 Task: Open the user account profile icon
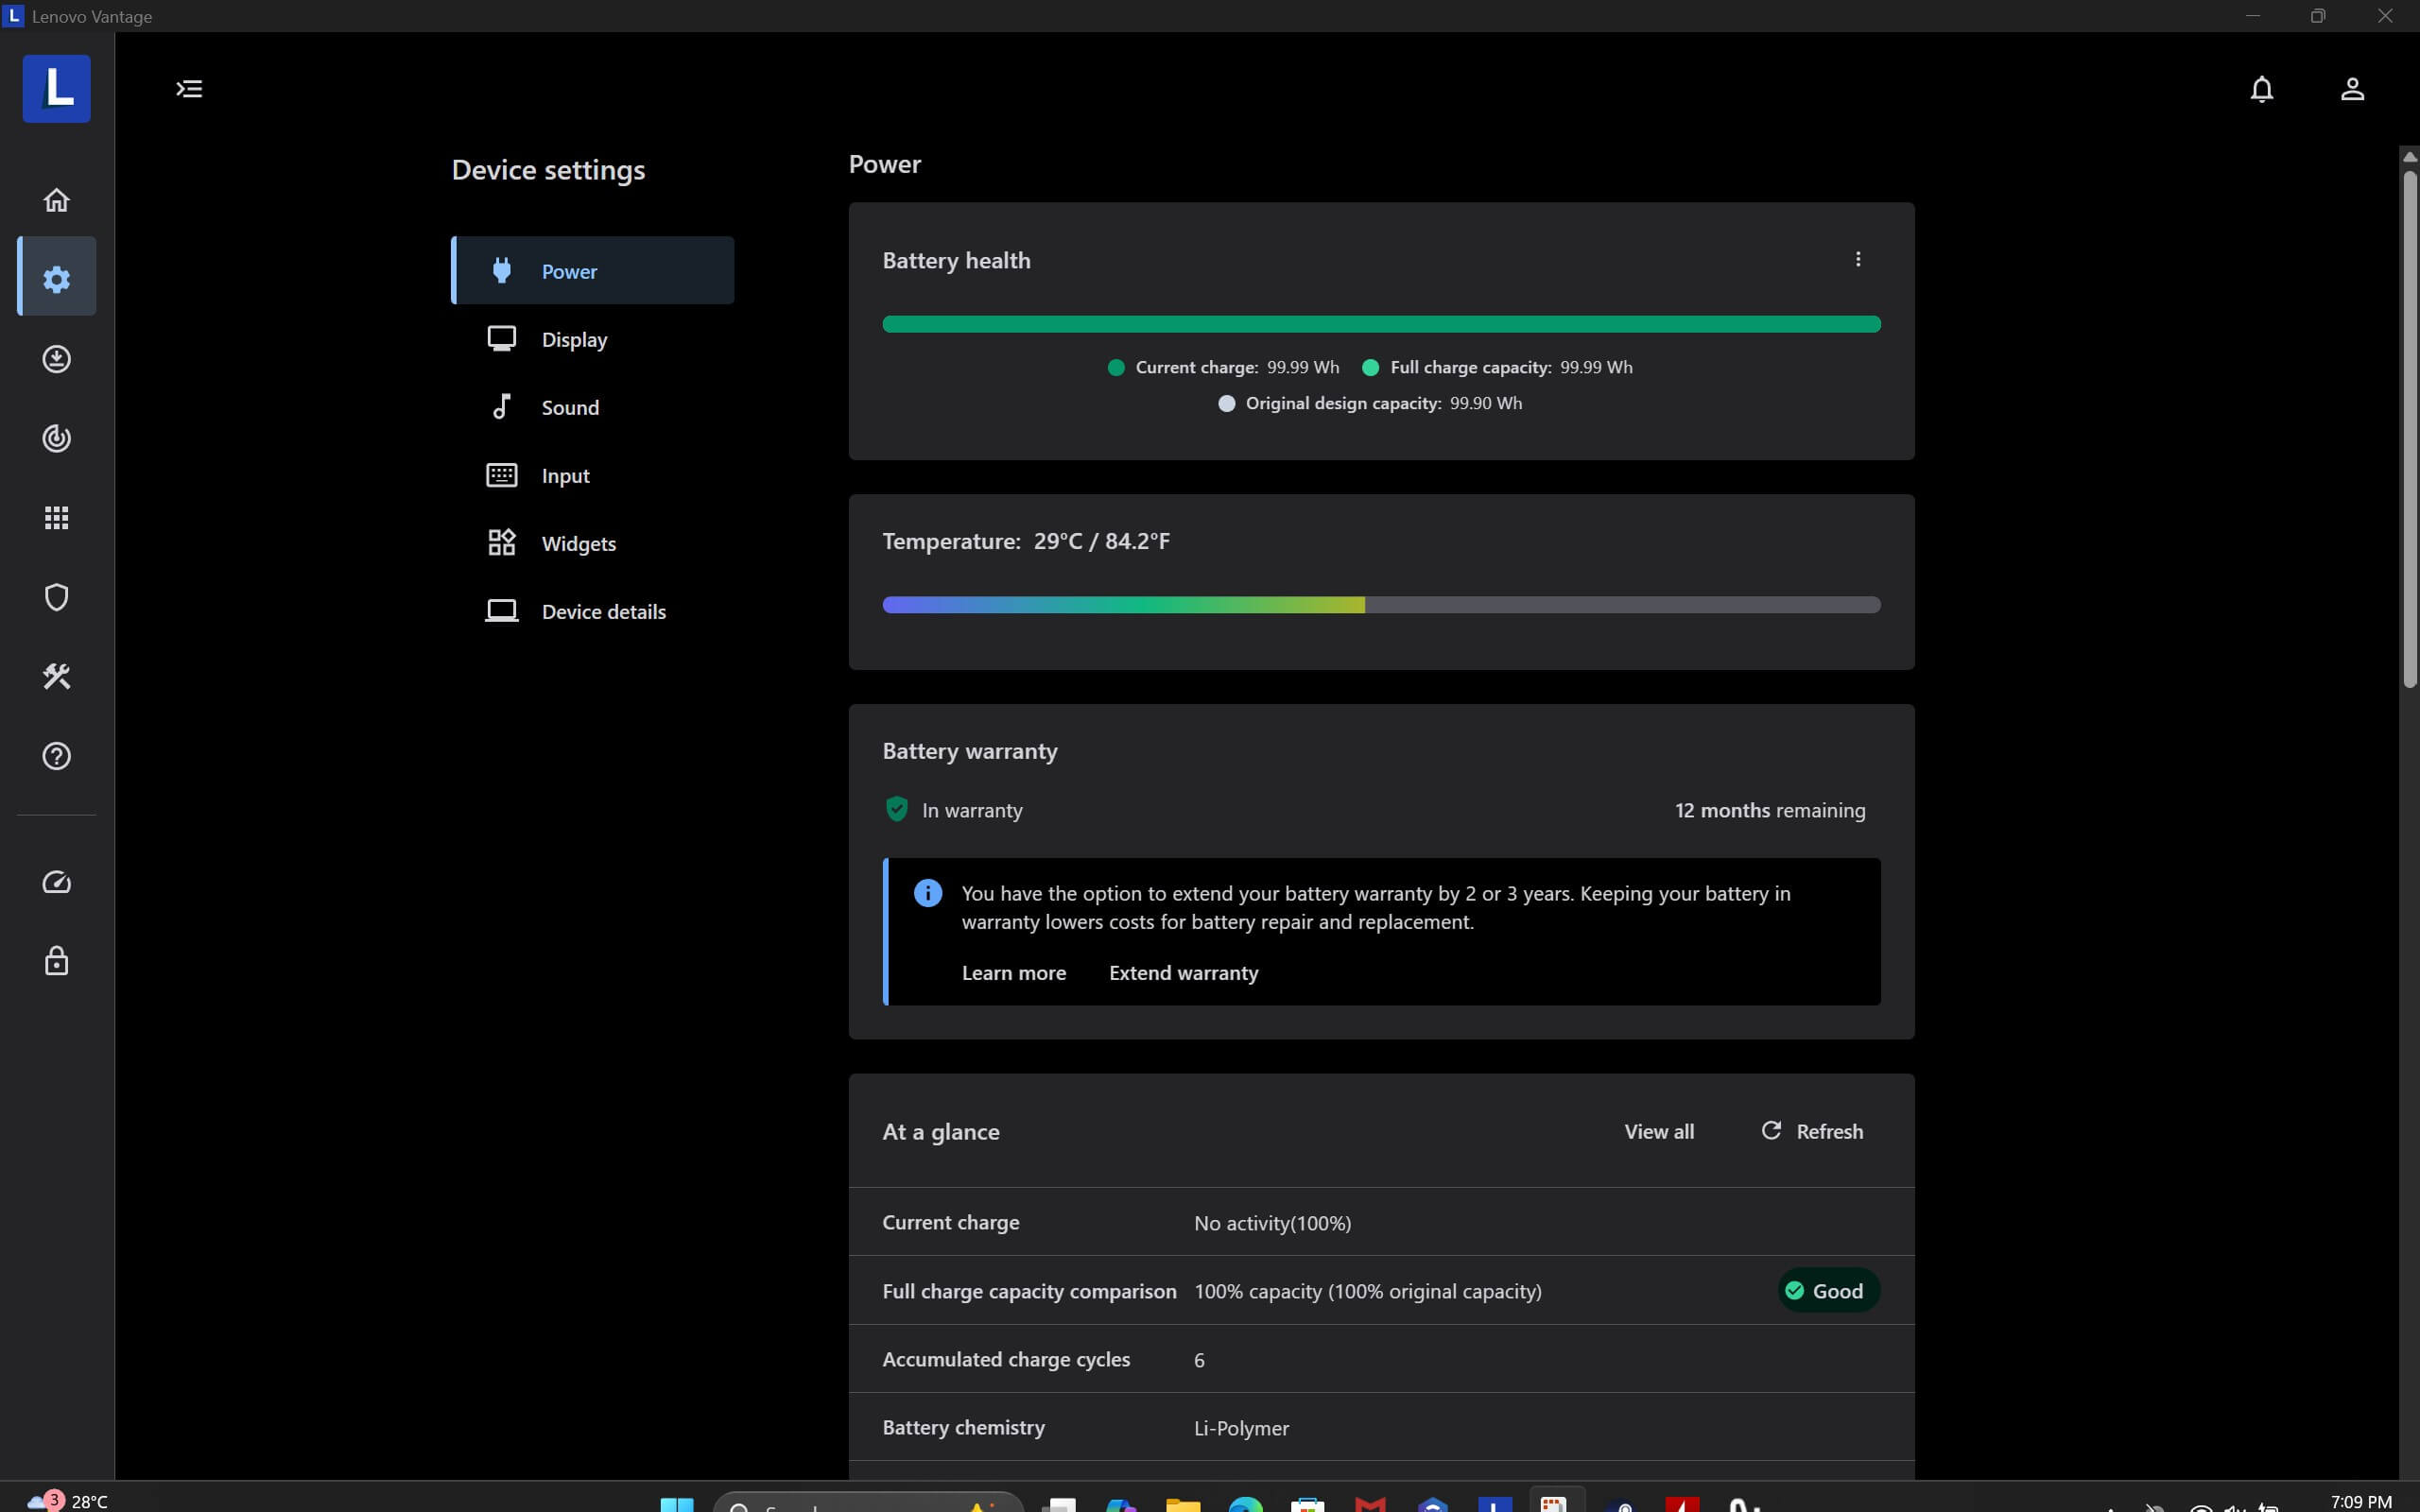point(2352,89)
